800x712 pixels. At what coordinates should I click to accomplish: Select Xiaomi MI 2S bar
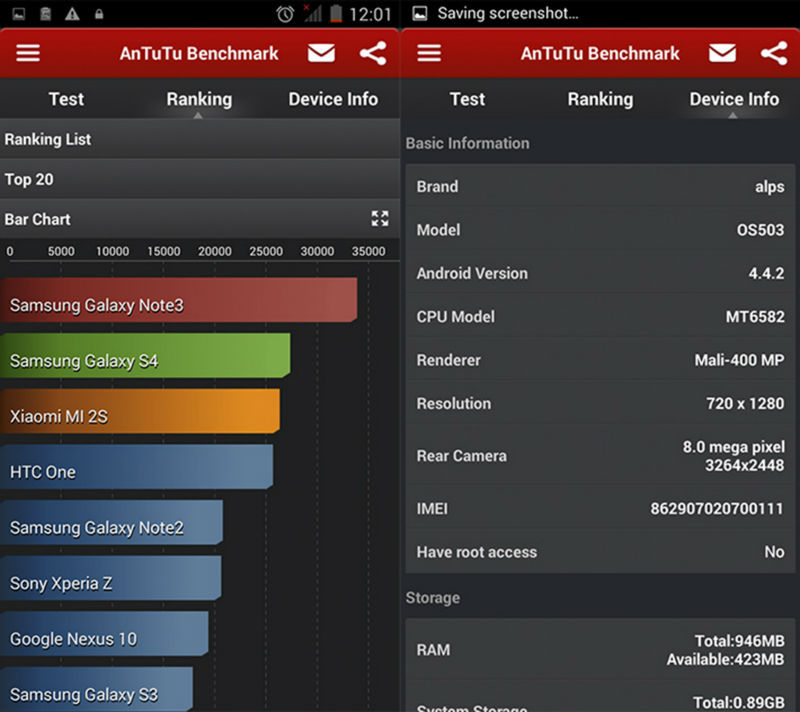click(x=140, y=411)
